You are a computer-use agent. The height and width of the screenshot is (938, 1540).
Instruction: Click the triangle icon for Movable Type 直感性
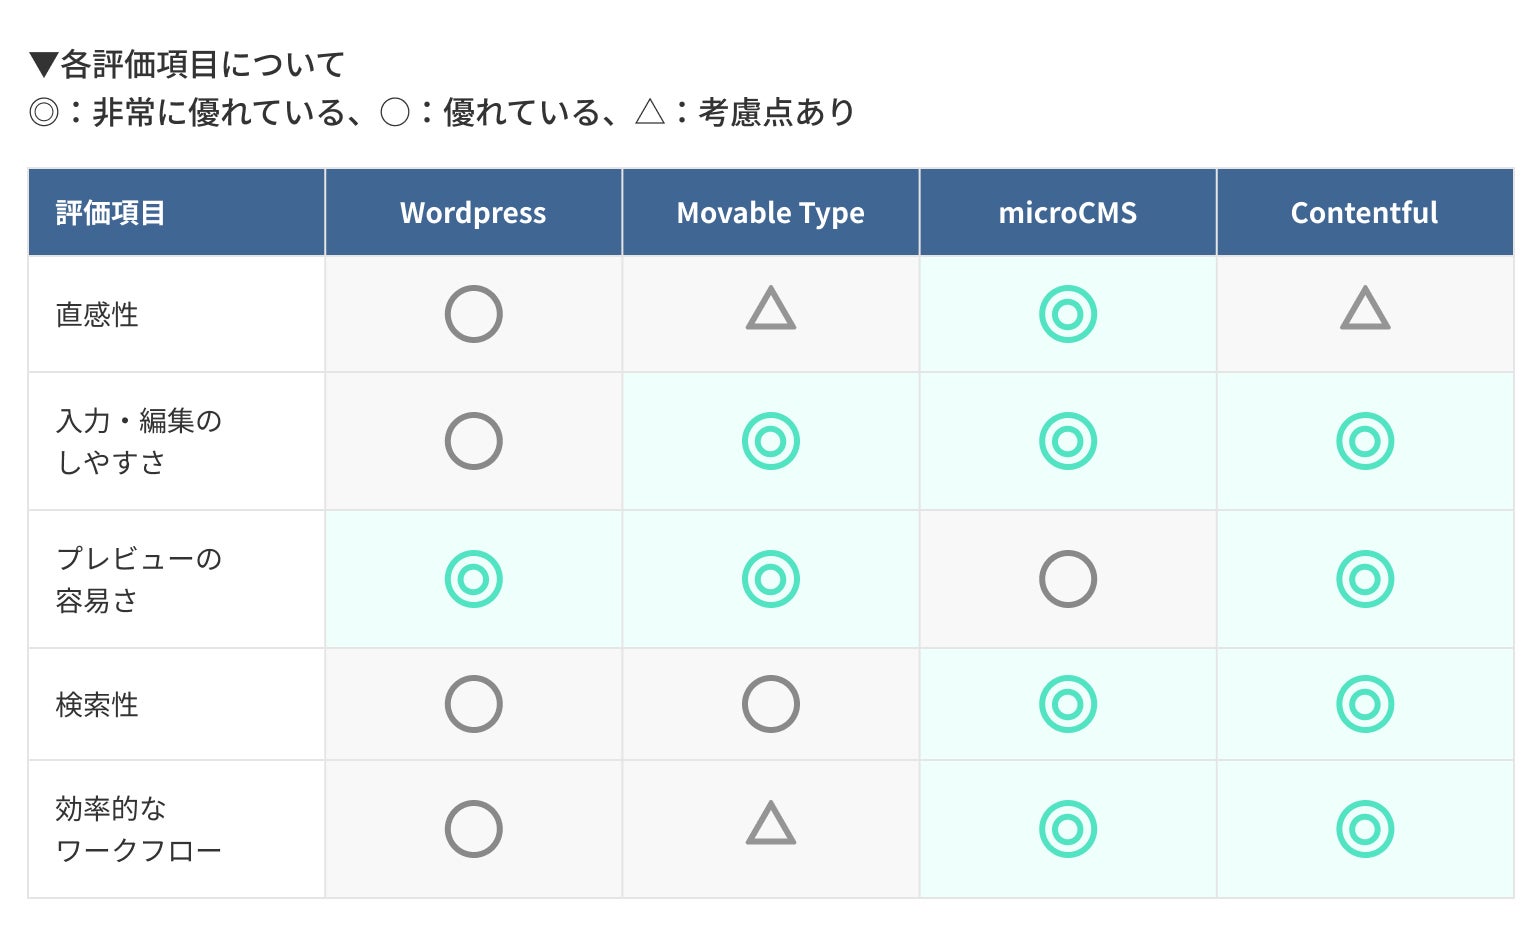(770, 310)
